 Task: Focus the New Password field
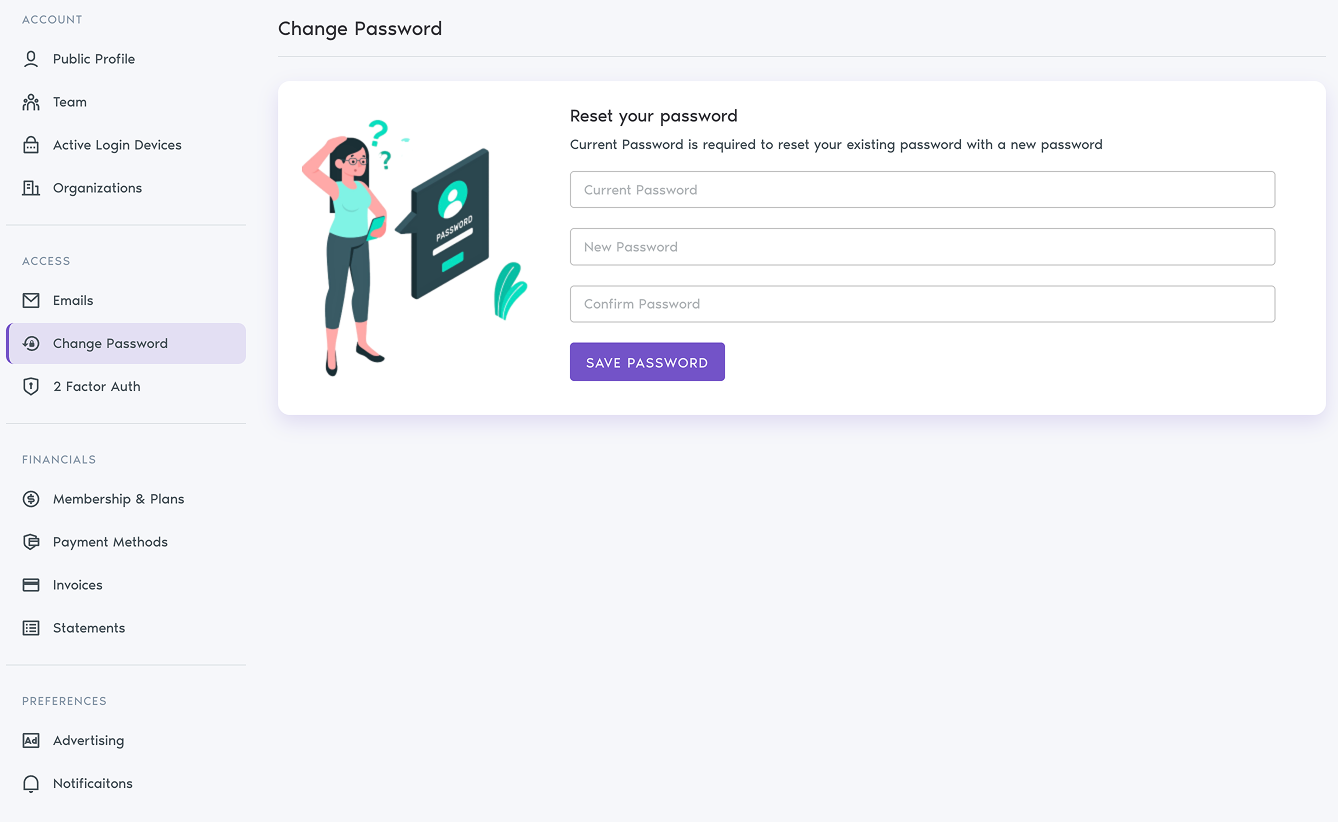pyautogui.click(x=922, y=246)
